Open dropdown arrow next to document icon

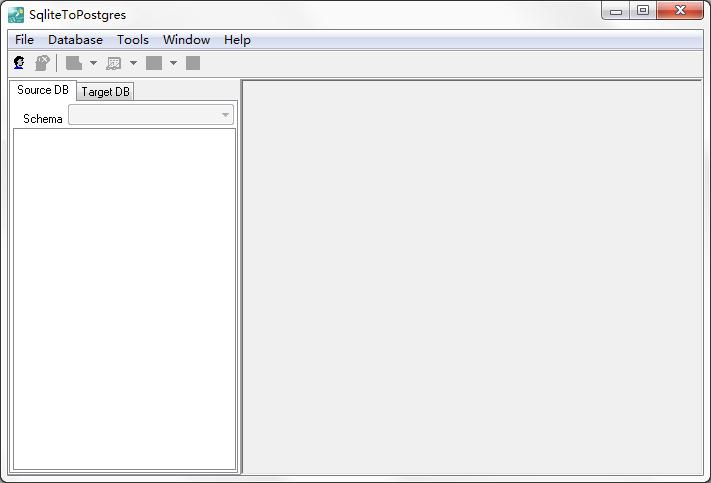93,63
